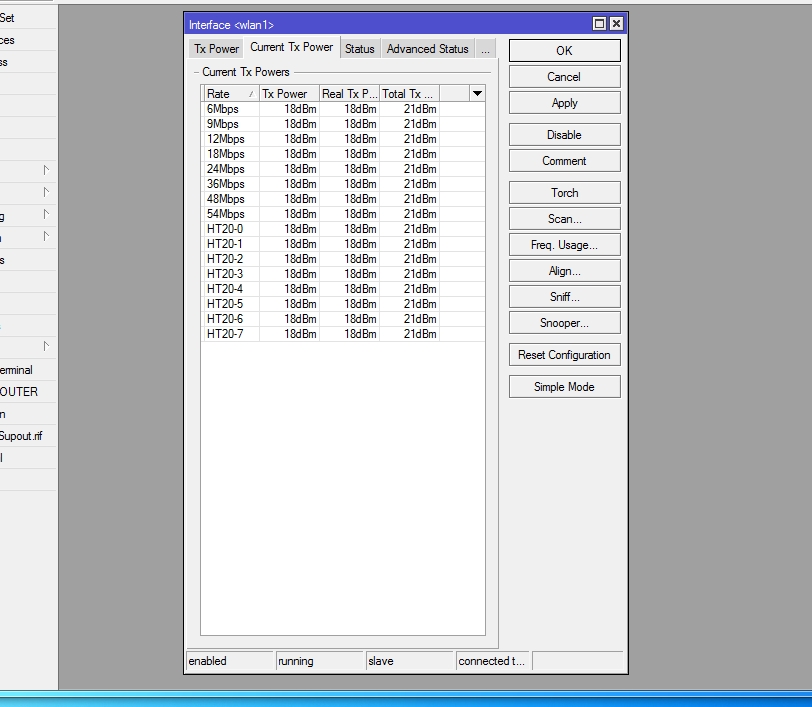Open the Align tool
The height and width of the screenshot is (707, 812).
coord(564,271)
